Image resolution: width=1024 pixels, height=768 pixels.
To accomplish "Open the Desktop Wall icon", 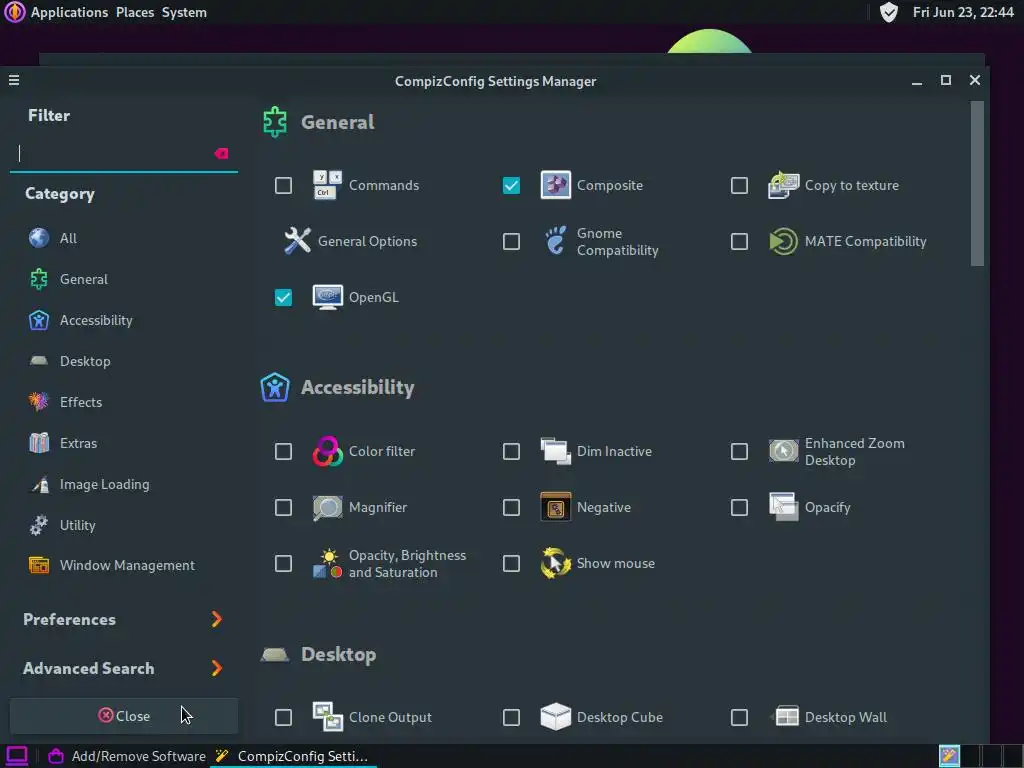I will coord(786,717).
